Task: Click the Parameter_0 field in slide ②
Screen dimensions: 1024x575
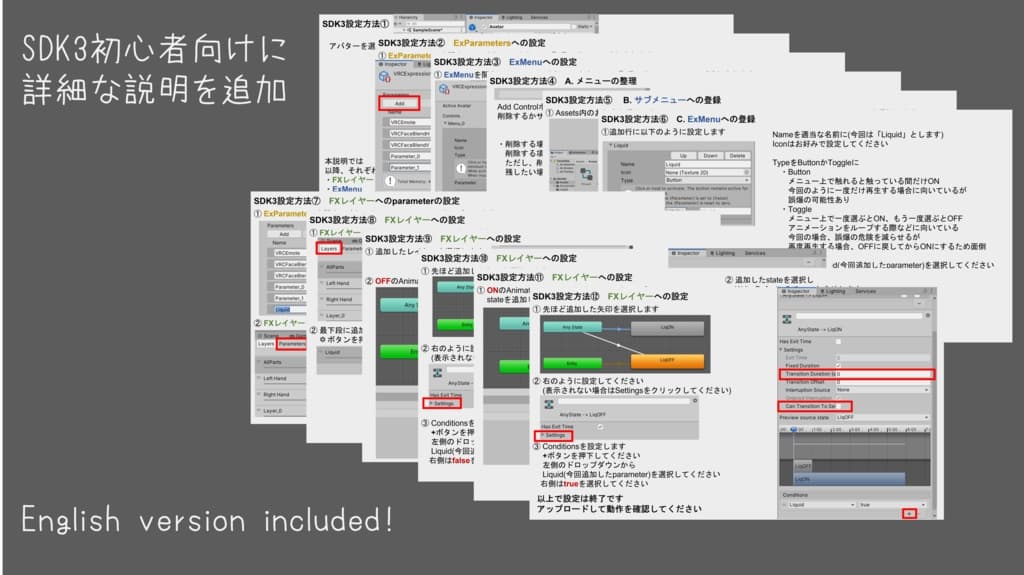Action: tap(409, 156)
